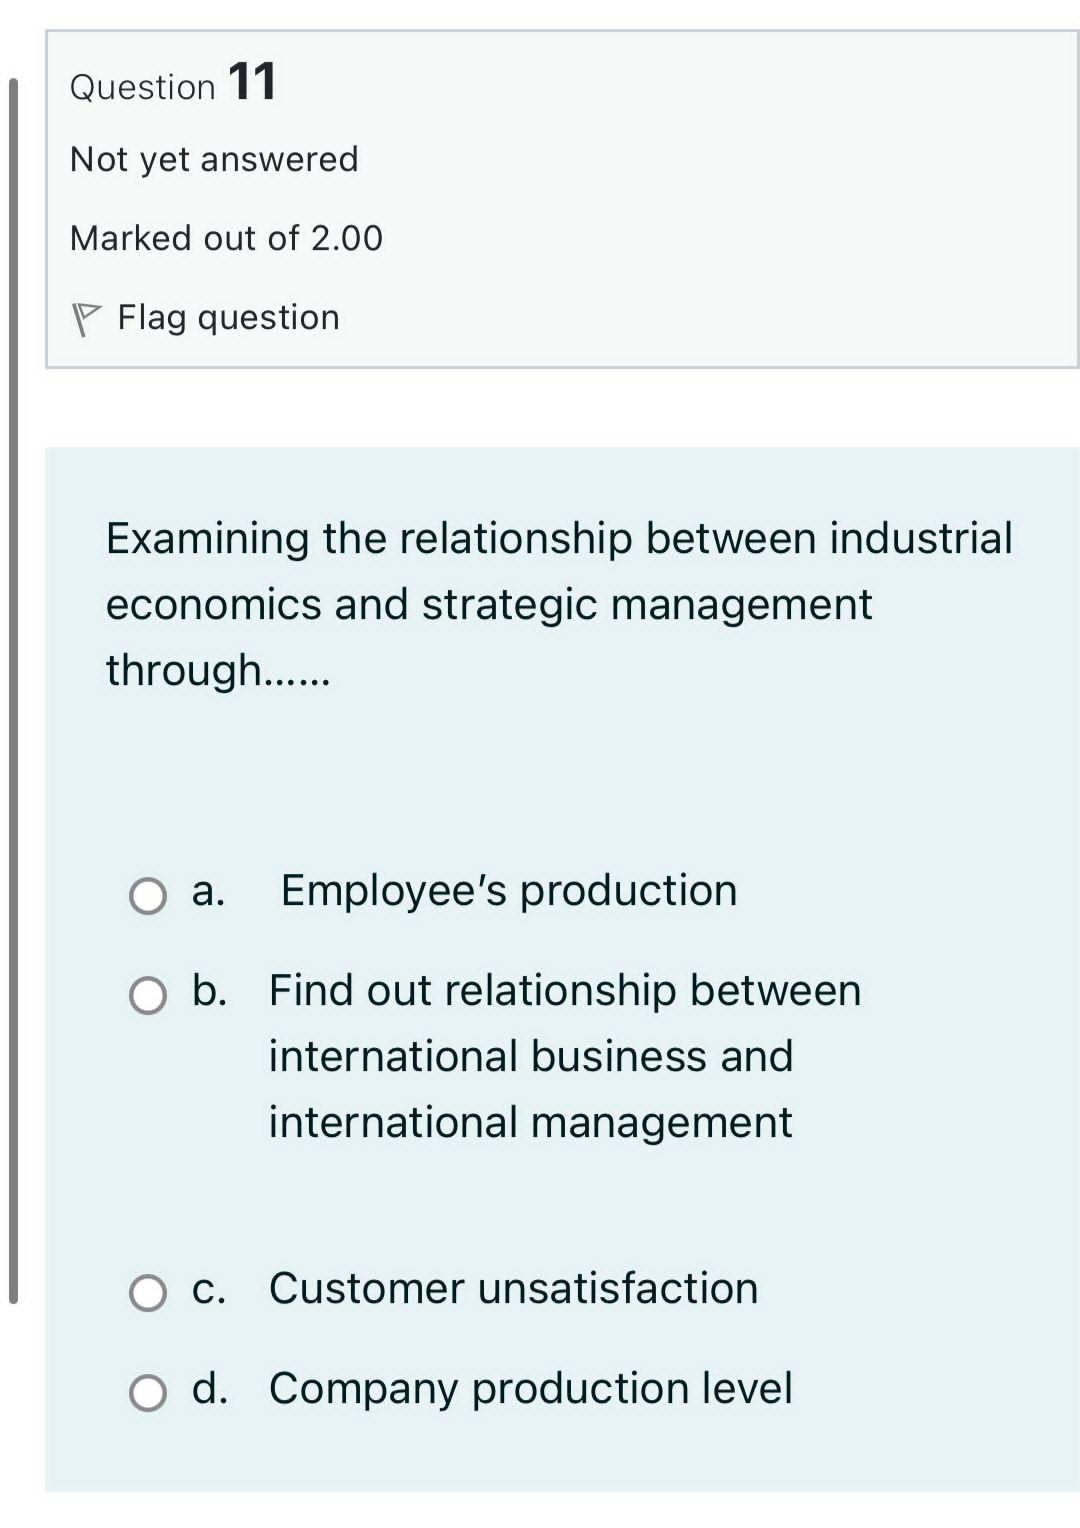Click the flag icon beside Flag question

point(88,317)
